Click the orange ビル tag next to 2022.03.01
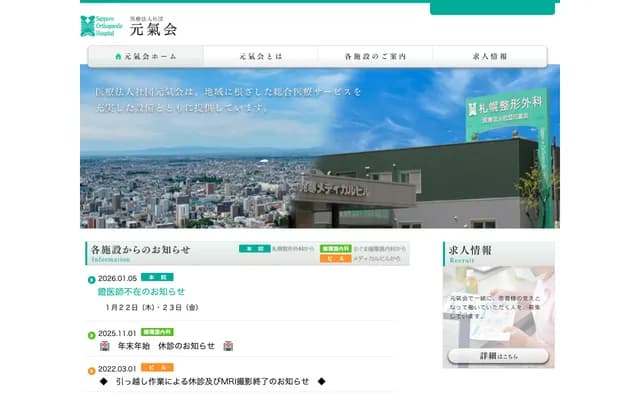The width and height of the screenshot is (640, 400). (157, 367)
